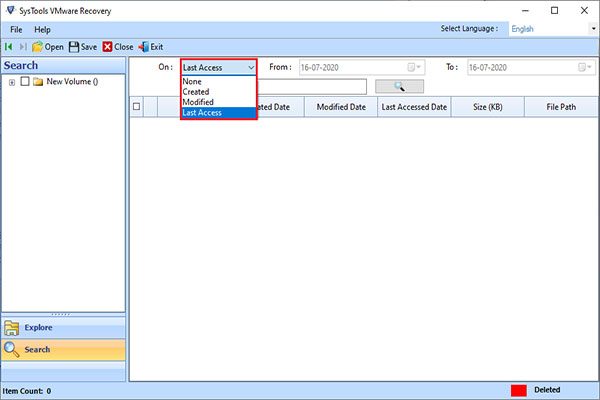
Task: Minimize the VMware Recovery window
Action: pos(525,11)
